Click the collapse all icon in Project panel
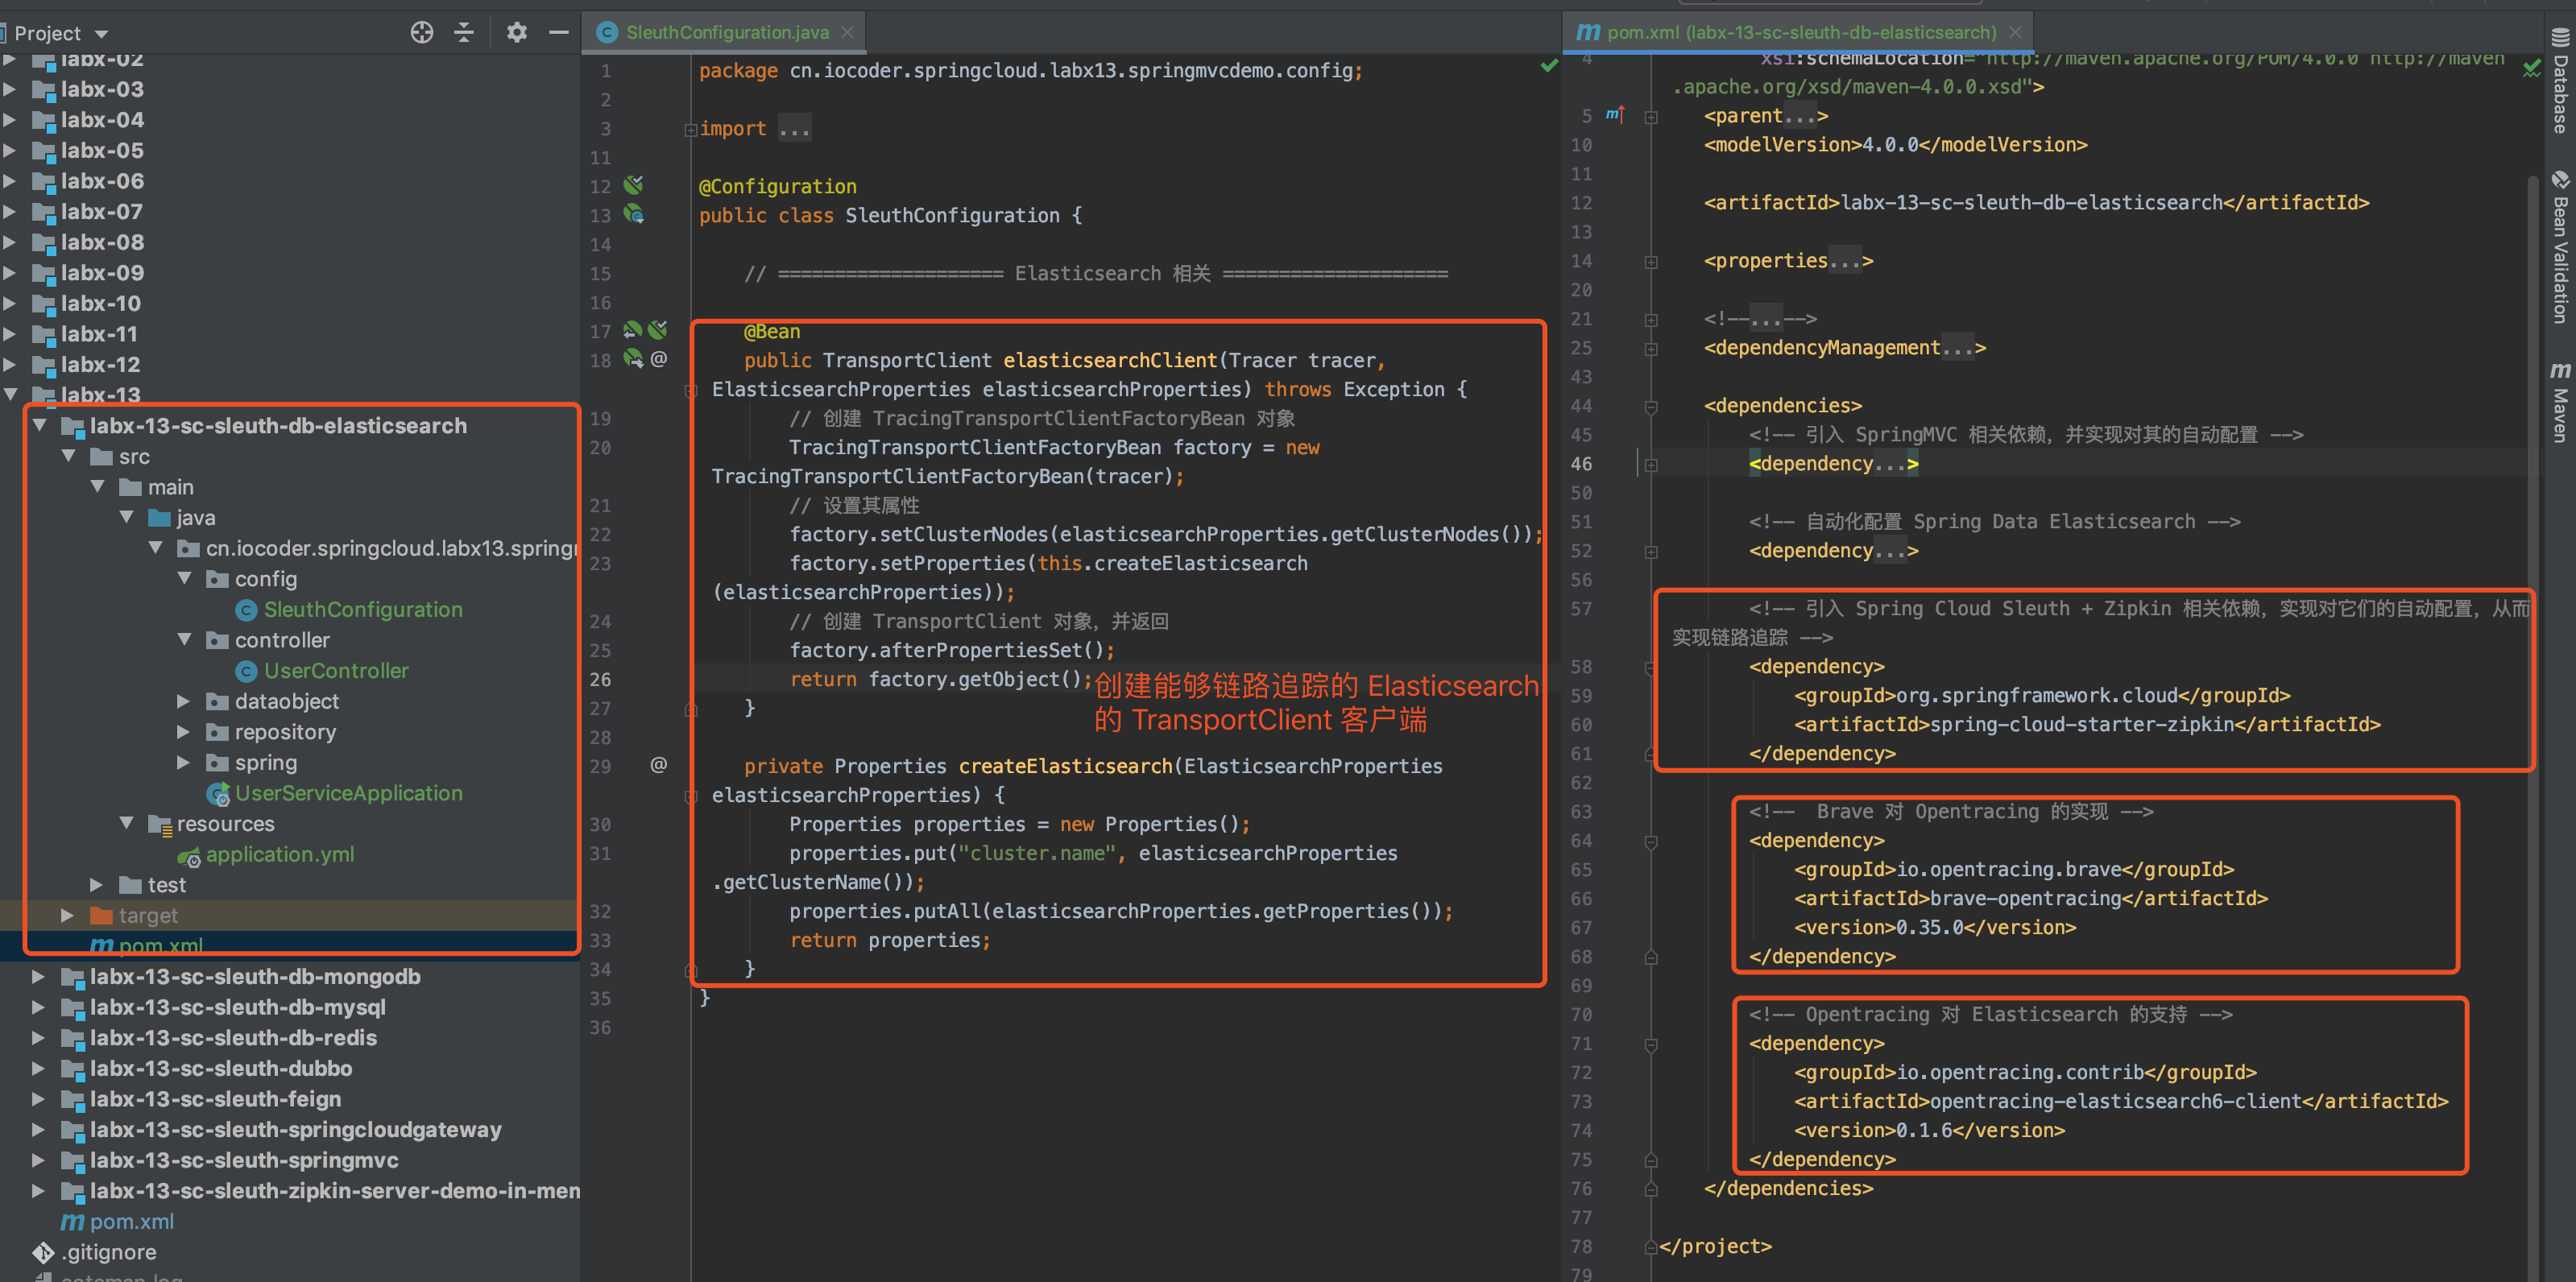 [x=464, y=32]
